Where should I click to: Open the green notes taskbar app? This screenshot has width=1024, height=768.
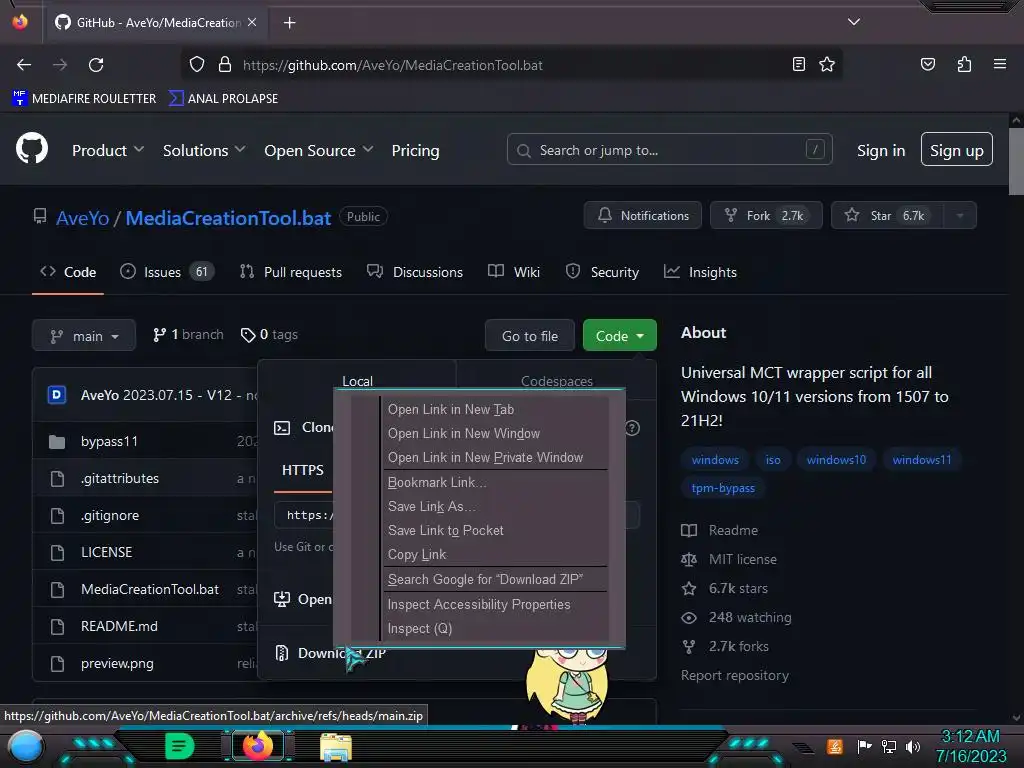pyautogui.click(x=180, y=746)
